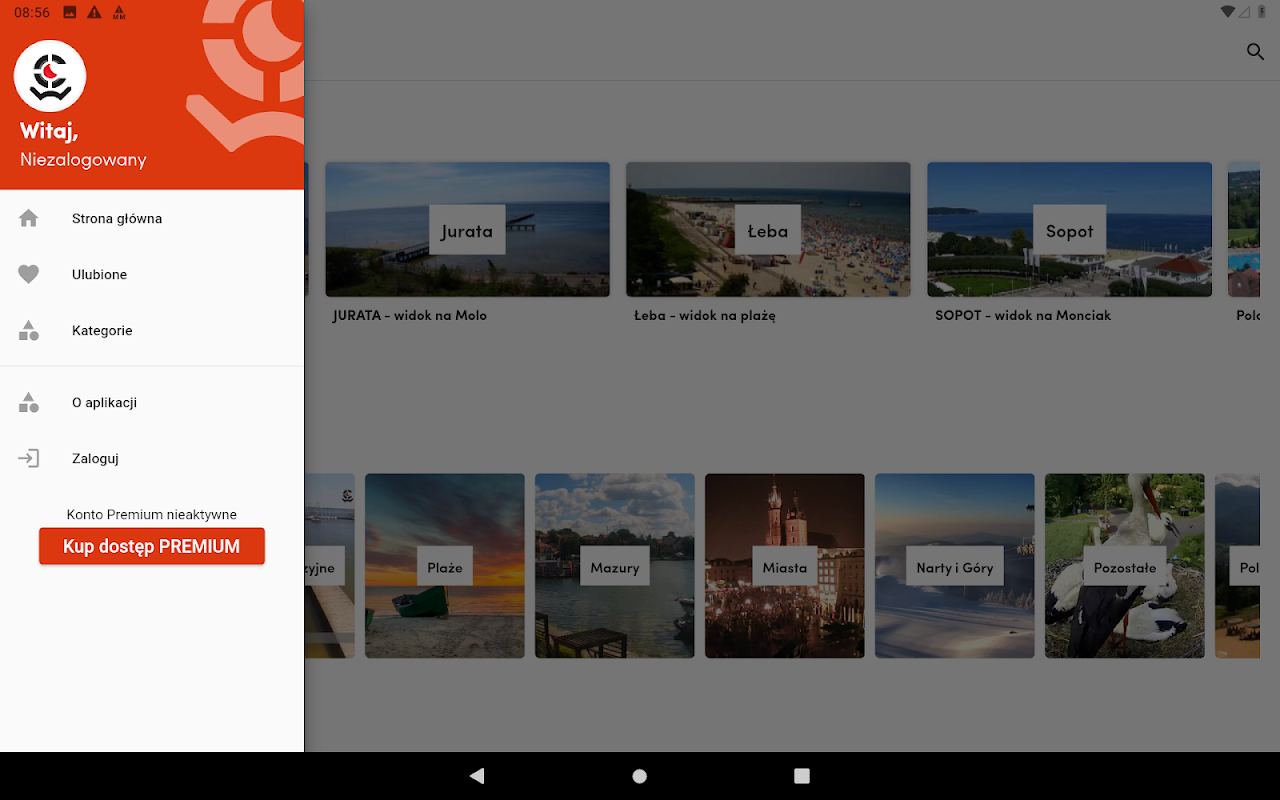This screenshot has height=800, width=1280.
Task: Tap Kup dostęp PREMIUM button
Action: [x=152, y=546]
